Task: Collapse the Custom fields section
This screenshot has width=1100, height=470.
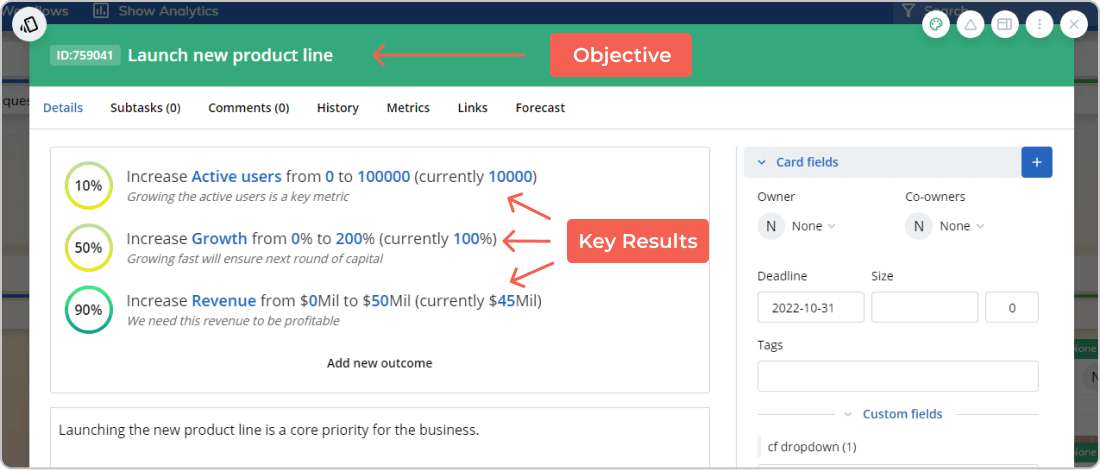Action: click(x=848, y=414)
